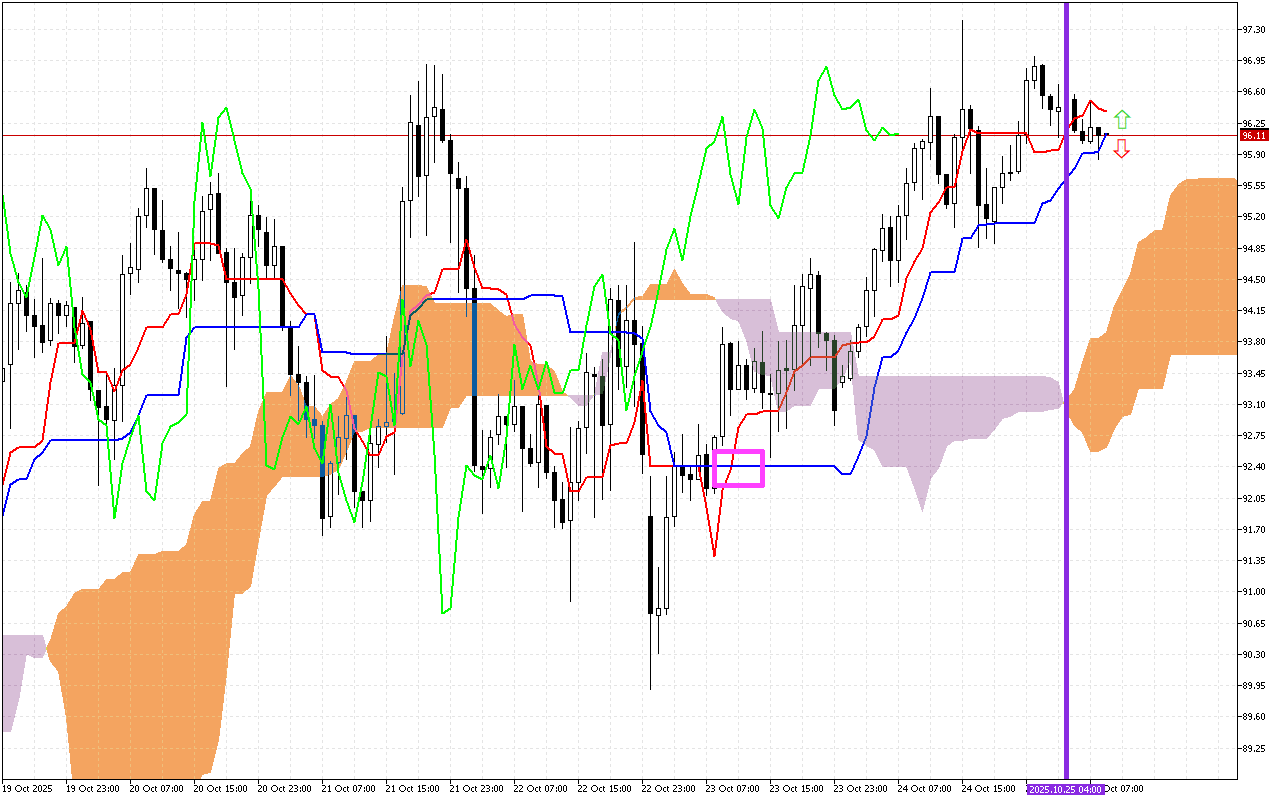Viewport: 1280px width, 800px height.
Task: Click the 24 Oct 07:00 time axis label
Action: pyautogui.click(x=925, y=788)
